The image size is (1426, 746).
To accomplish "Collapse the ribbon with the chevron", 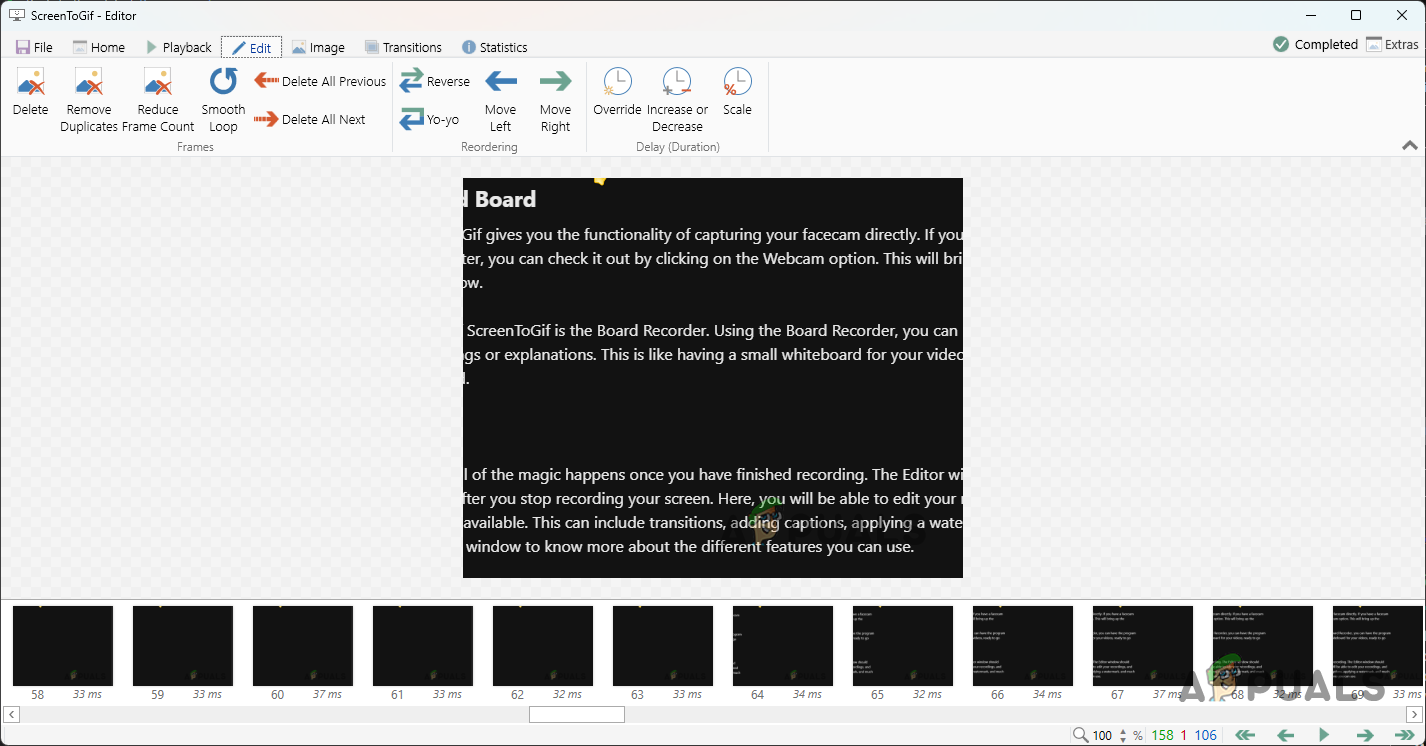I will point(1409,146).
